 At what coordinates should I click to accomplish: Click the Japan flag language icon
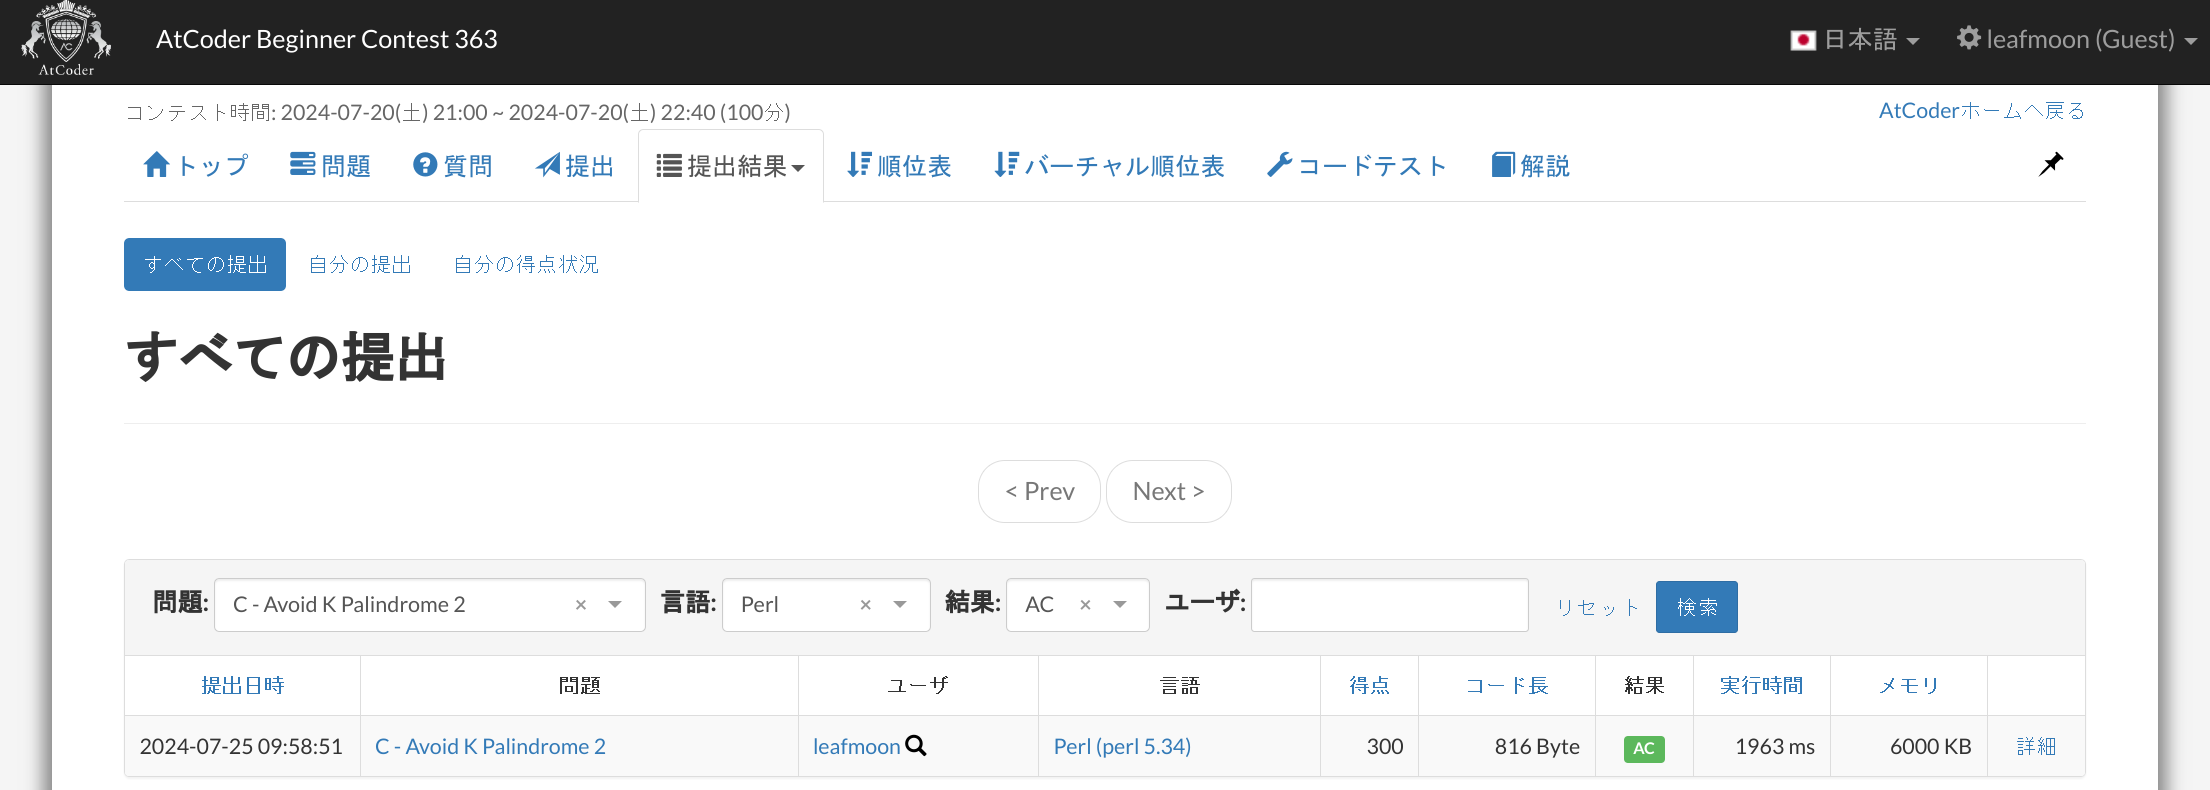pos(1803,40)
